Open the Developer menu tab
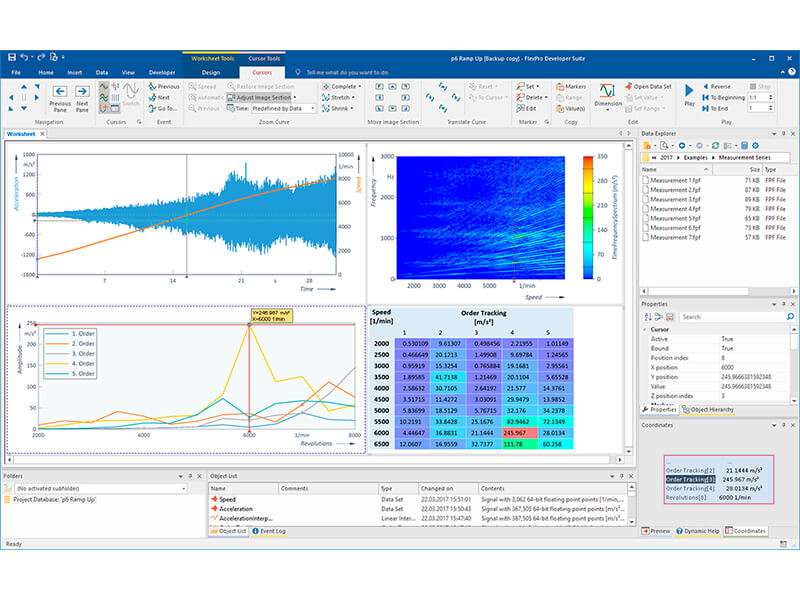The image size is (800, 600). 162,72
